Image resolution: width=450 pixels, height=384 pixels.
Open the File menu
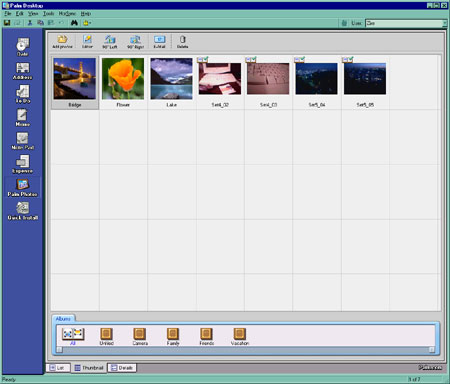(8, 13)
